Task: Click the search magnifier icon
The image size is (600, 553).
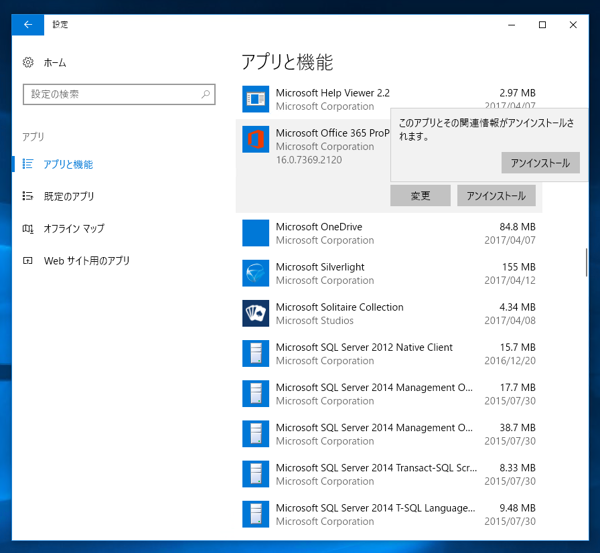Action: pyautogui.click(x=206, y=94)
